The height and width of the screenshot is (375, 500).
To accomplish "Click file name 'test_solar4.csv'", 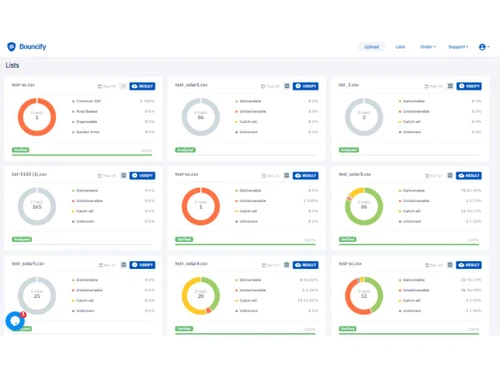I will click(191, 264).
